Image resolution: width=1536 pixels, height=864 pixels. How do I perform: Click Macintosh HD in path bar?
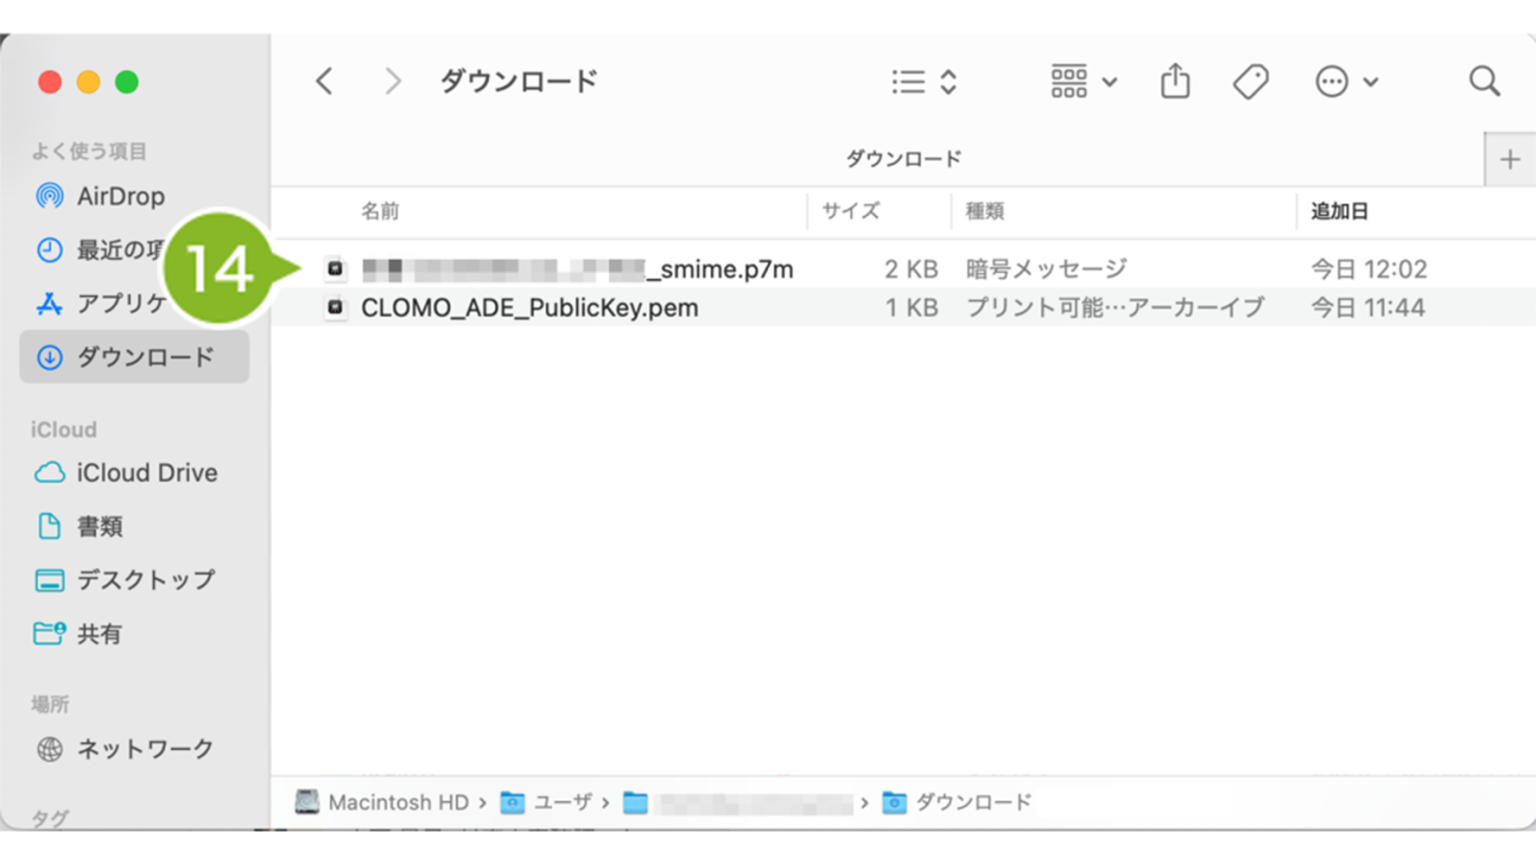[x=397, y=802]
